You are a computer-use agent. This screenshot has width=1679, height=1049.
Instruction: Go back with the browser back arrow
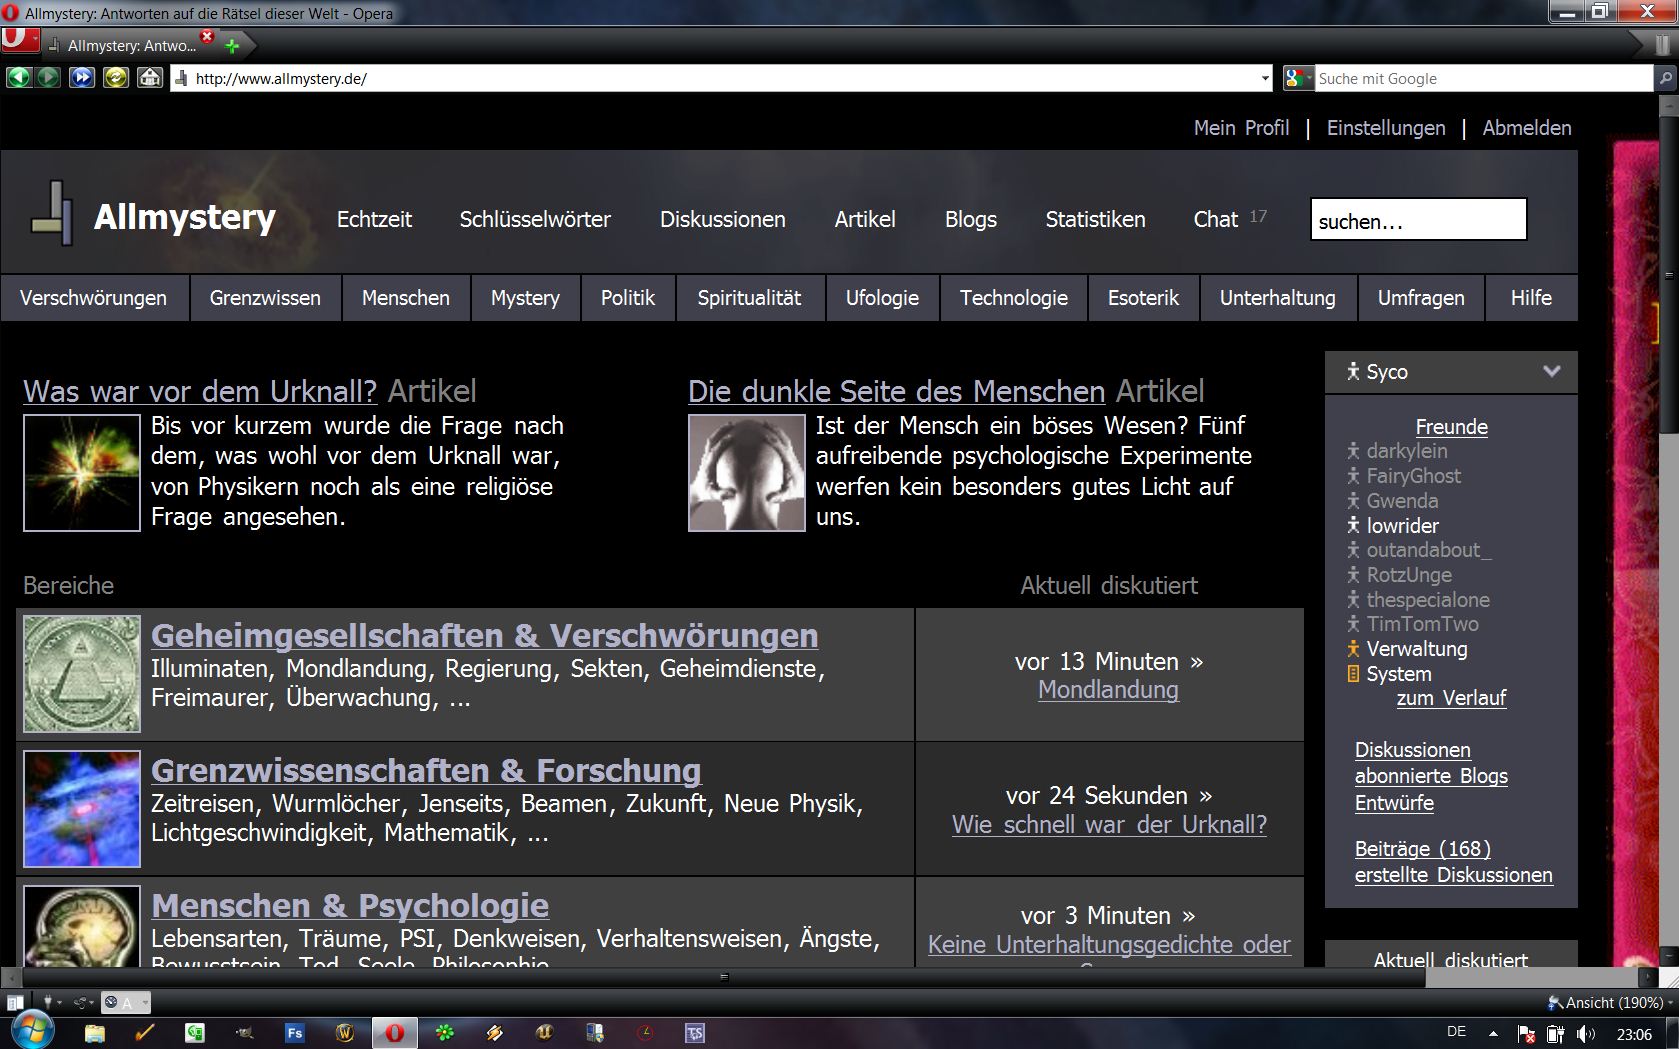coord(19,78)
